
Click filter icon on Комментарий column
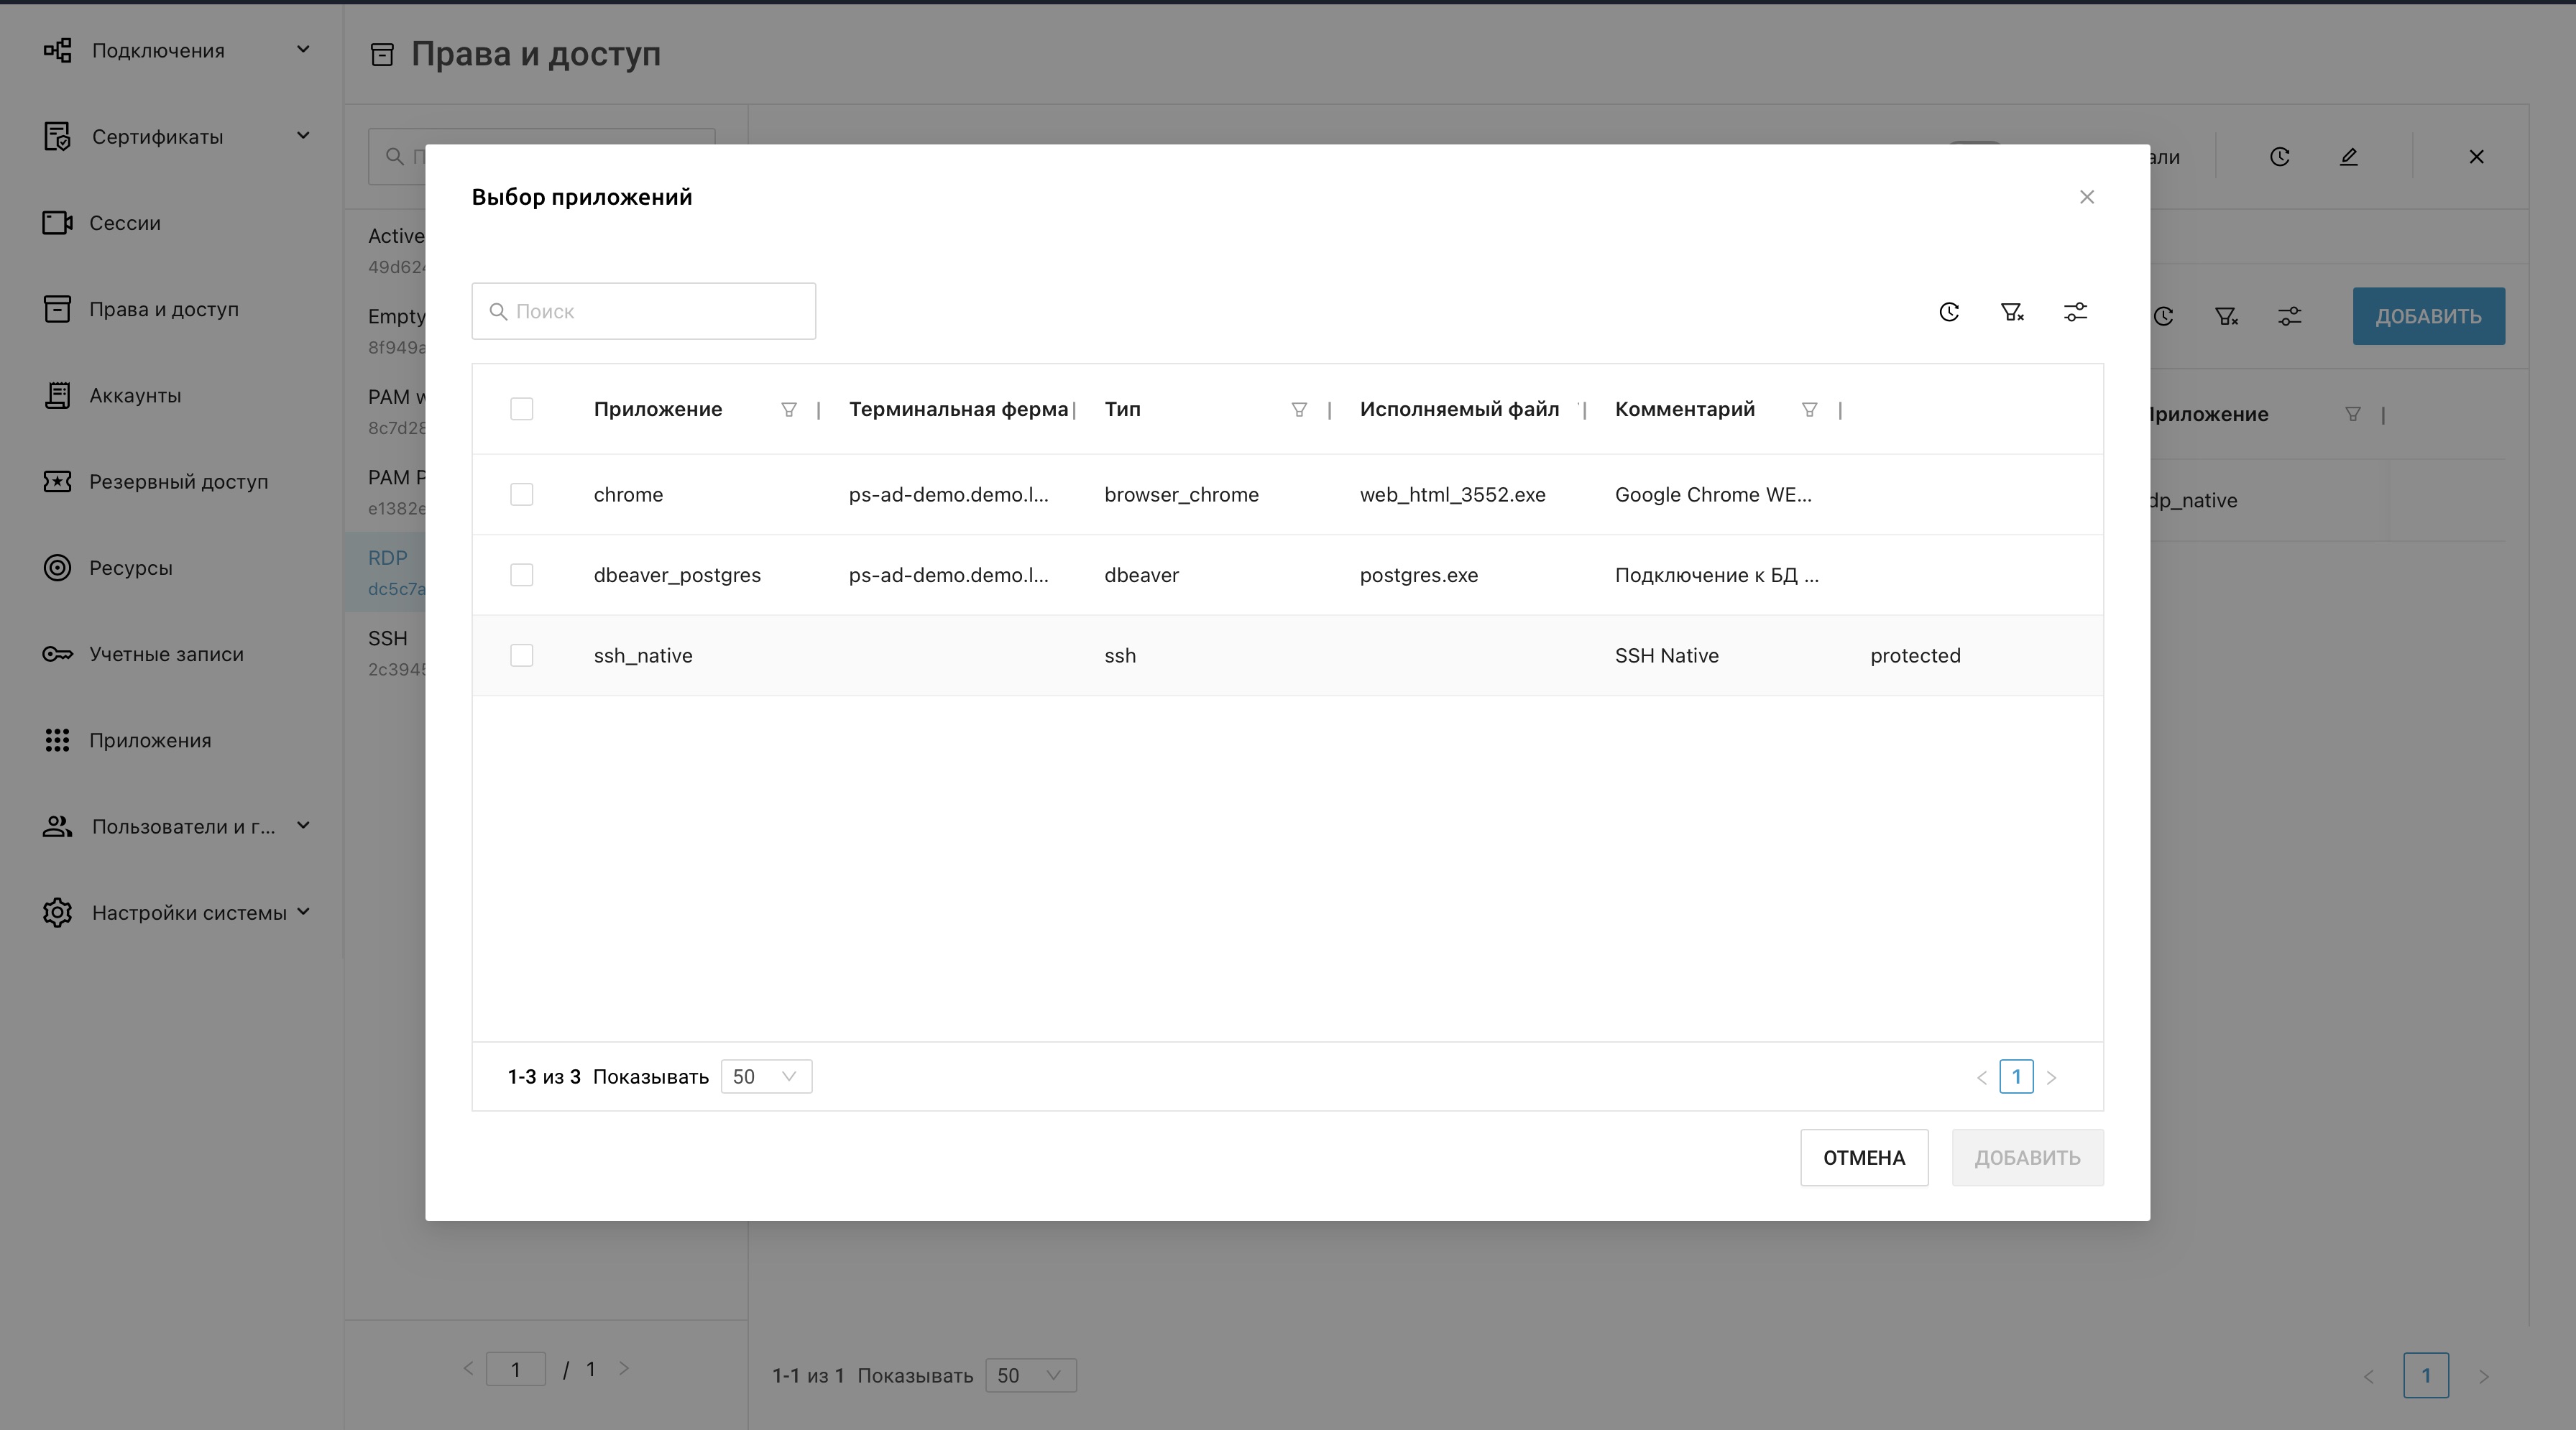pos(1809,409)
